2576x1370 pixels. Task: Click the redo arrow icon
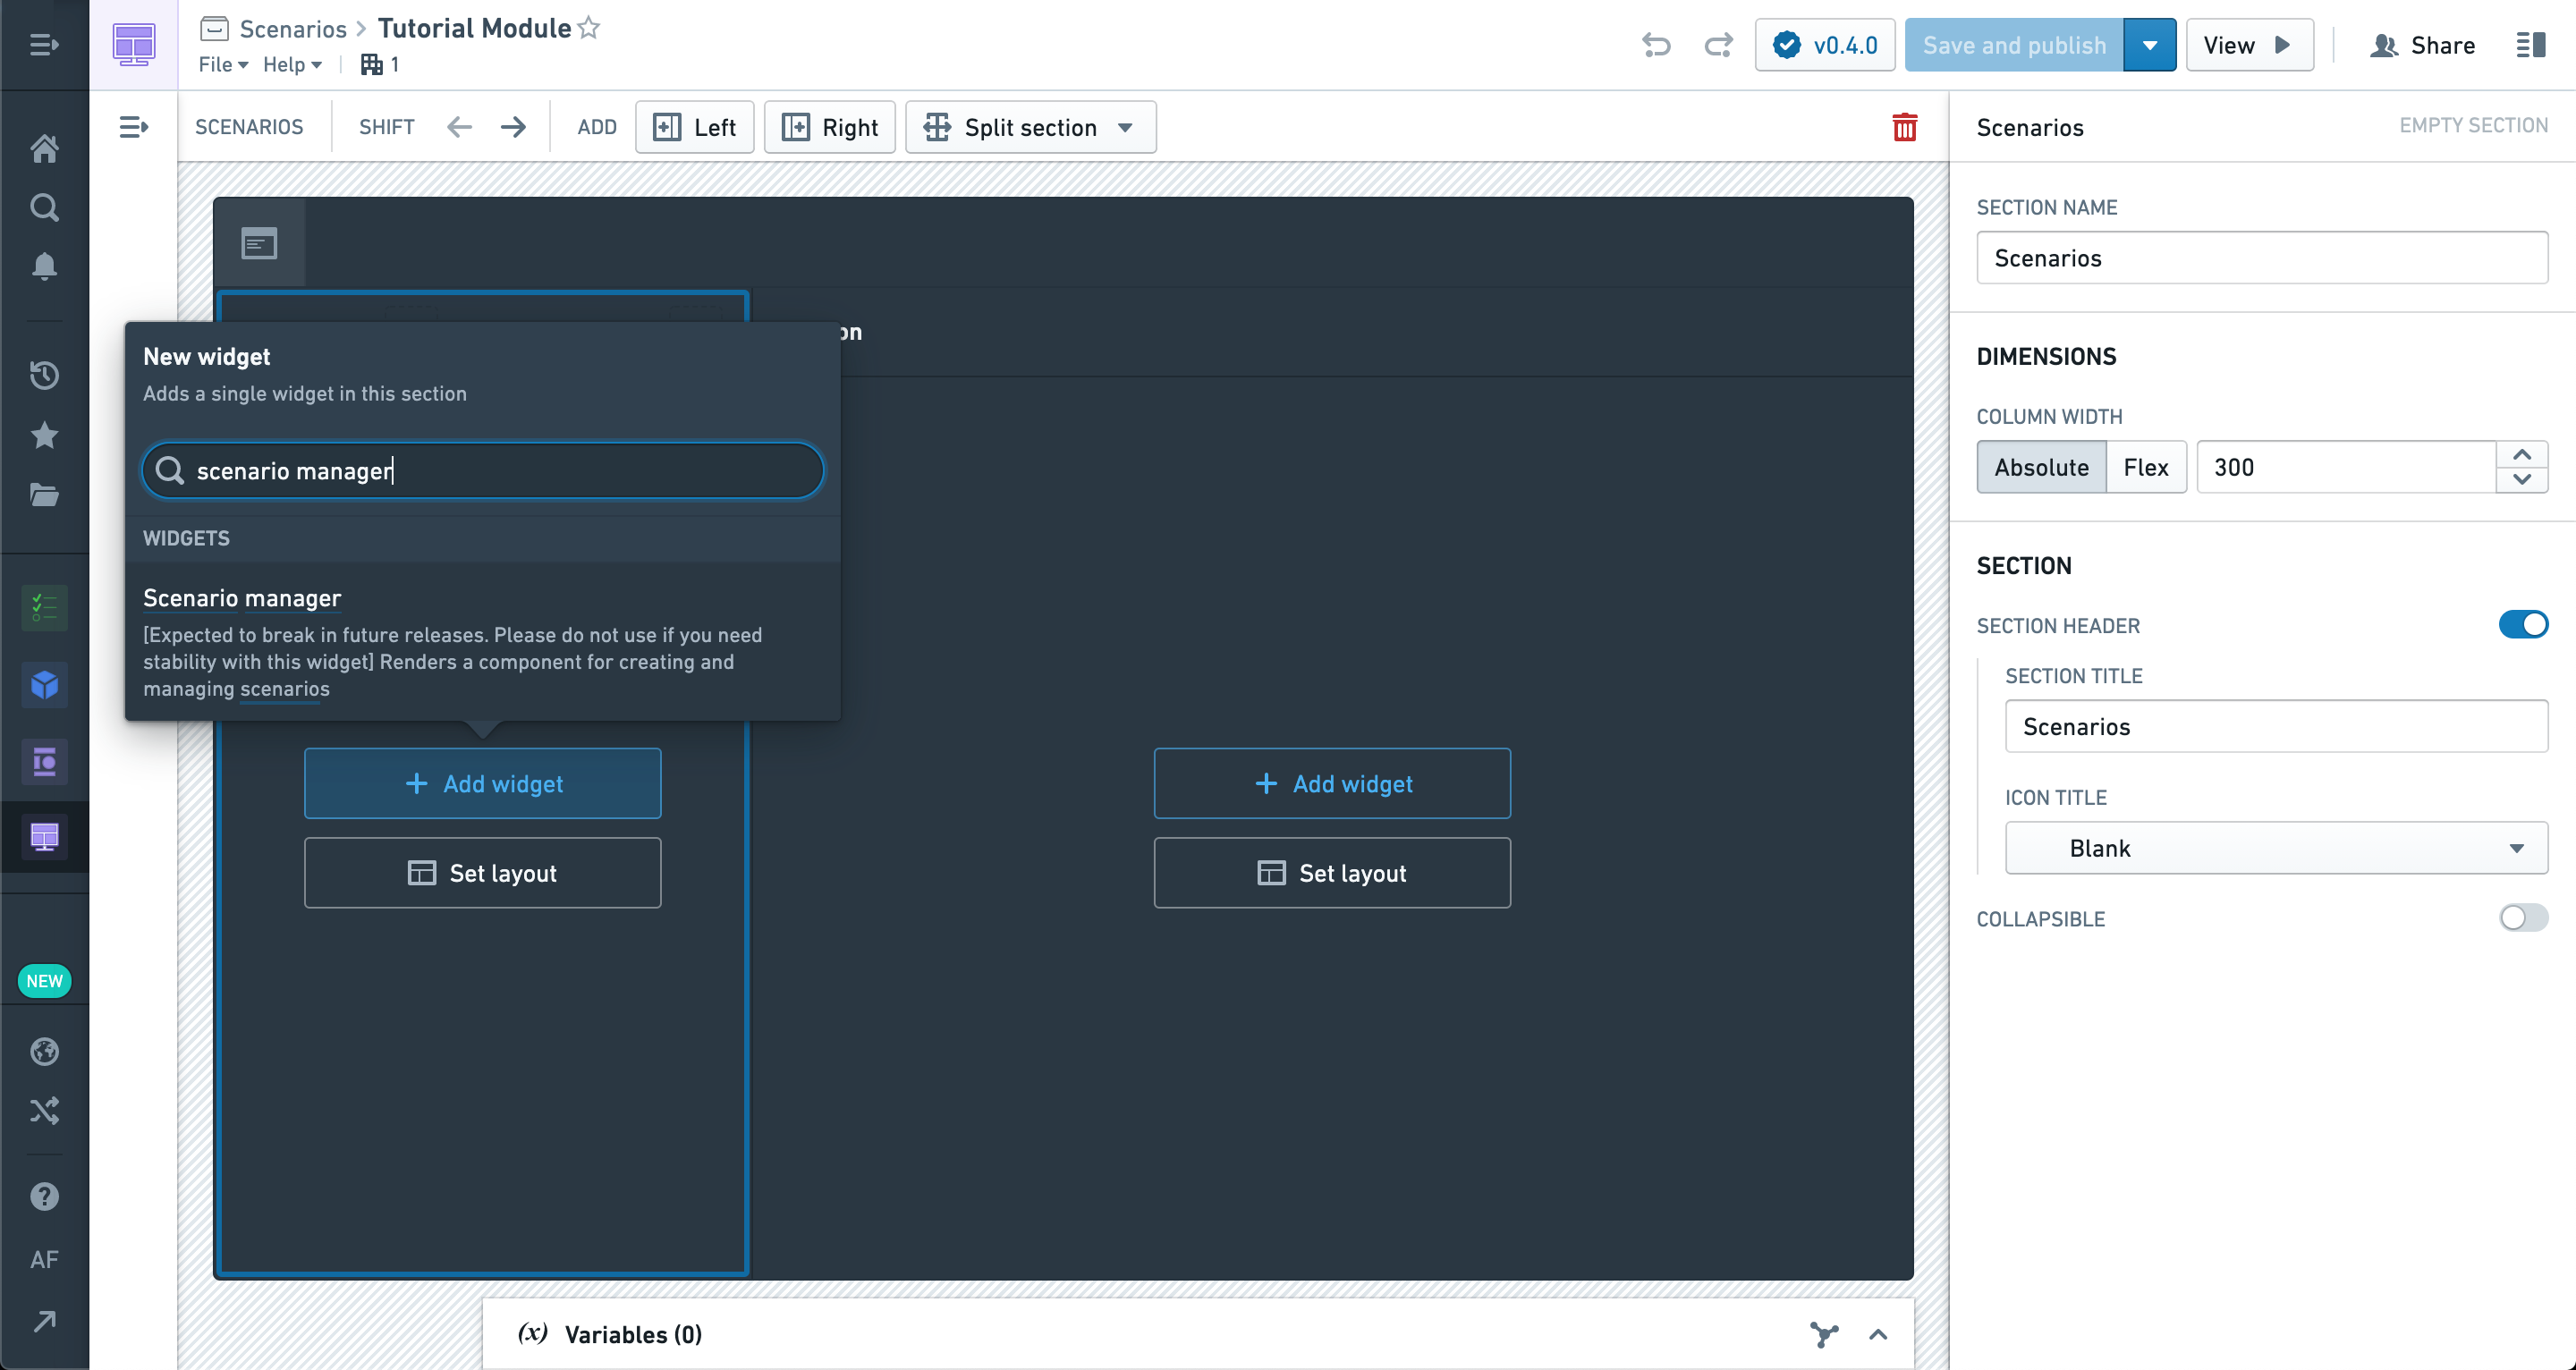[1718, 45]
